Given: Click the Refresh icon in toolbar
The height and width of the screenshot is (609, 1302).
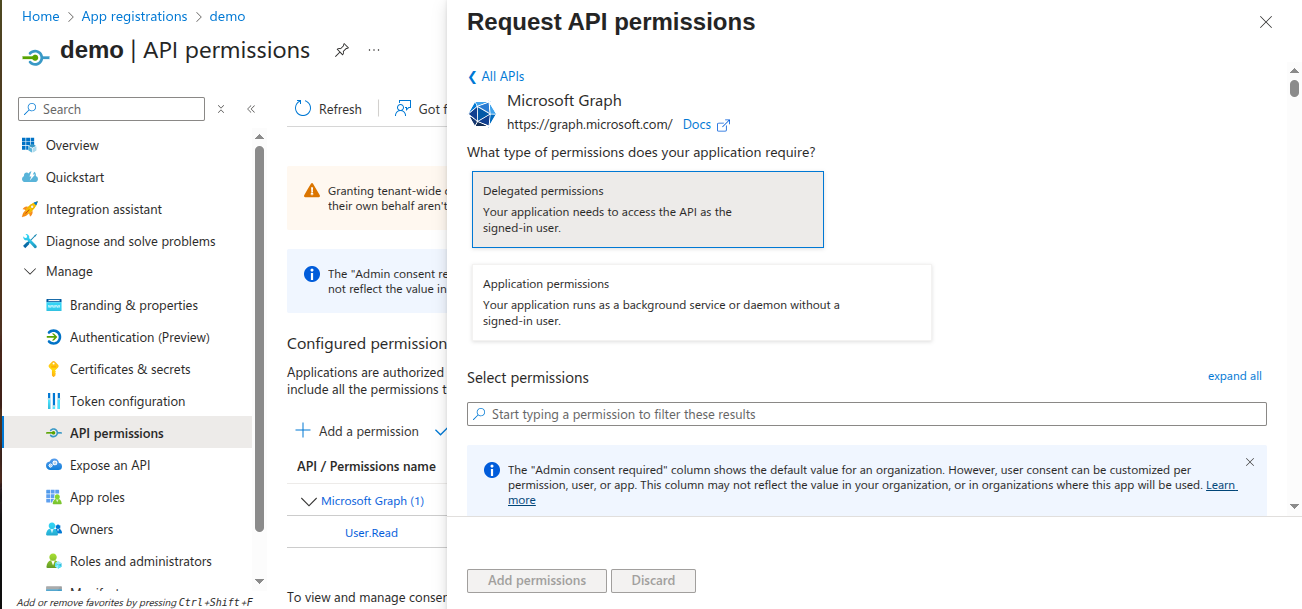Looking at the screenshot, I should pos(303,109).
